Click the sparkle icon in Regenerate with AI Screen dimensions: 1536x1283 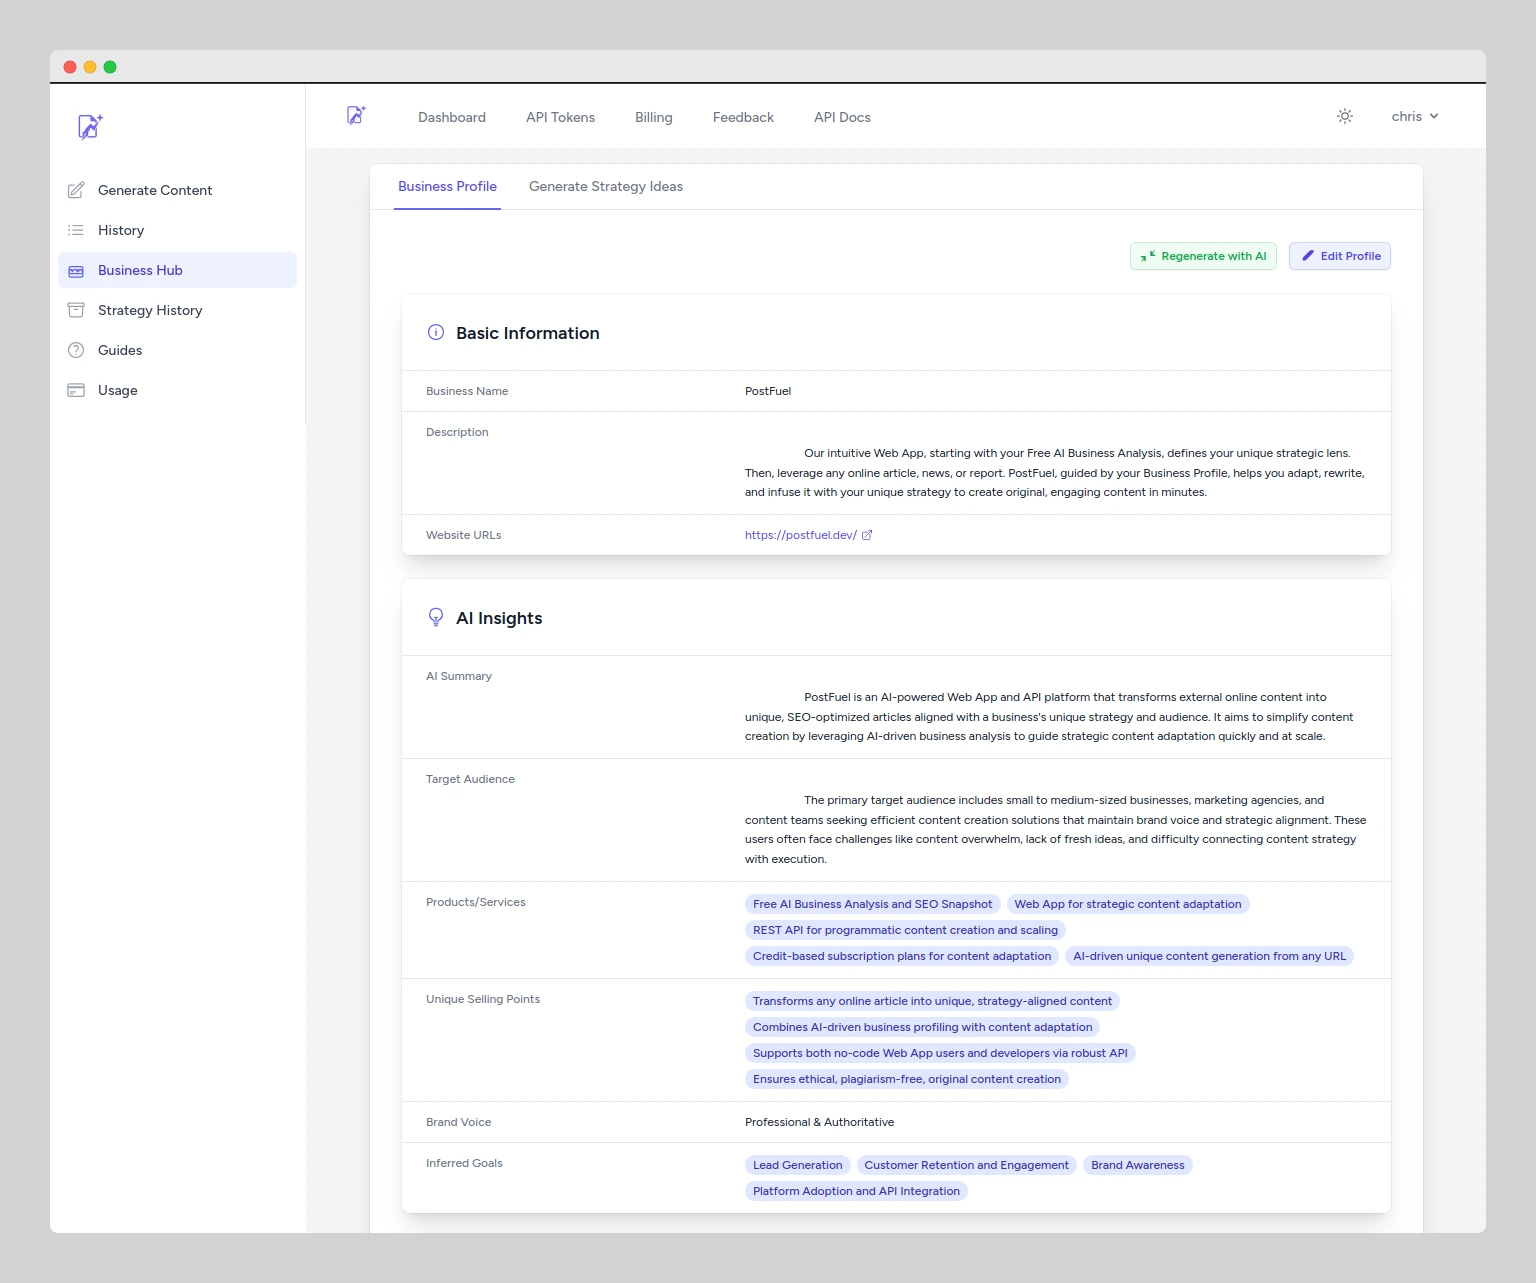pos(1148,256)
